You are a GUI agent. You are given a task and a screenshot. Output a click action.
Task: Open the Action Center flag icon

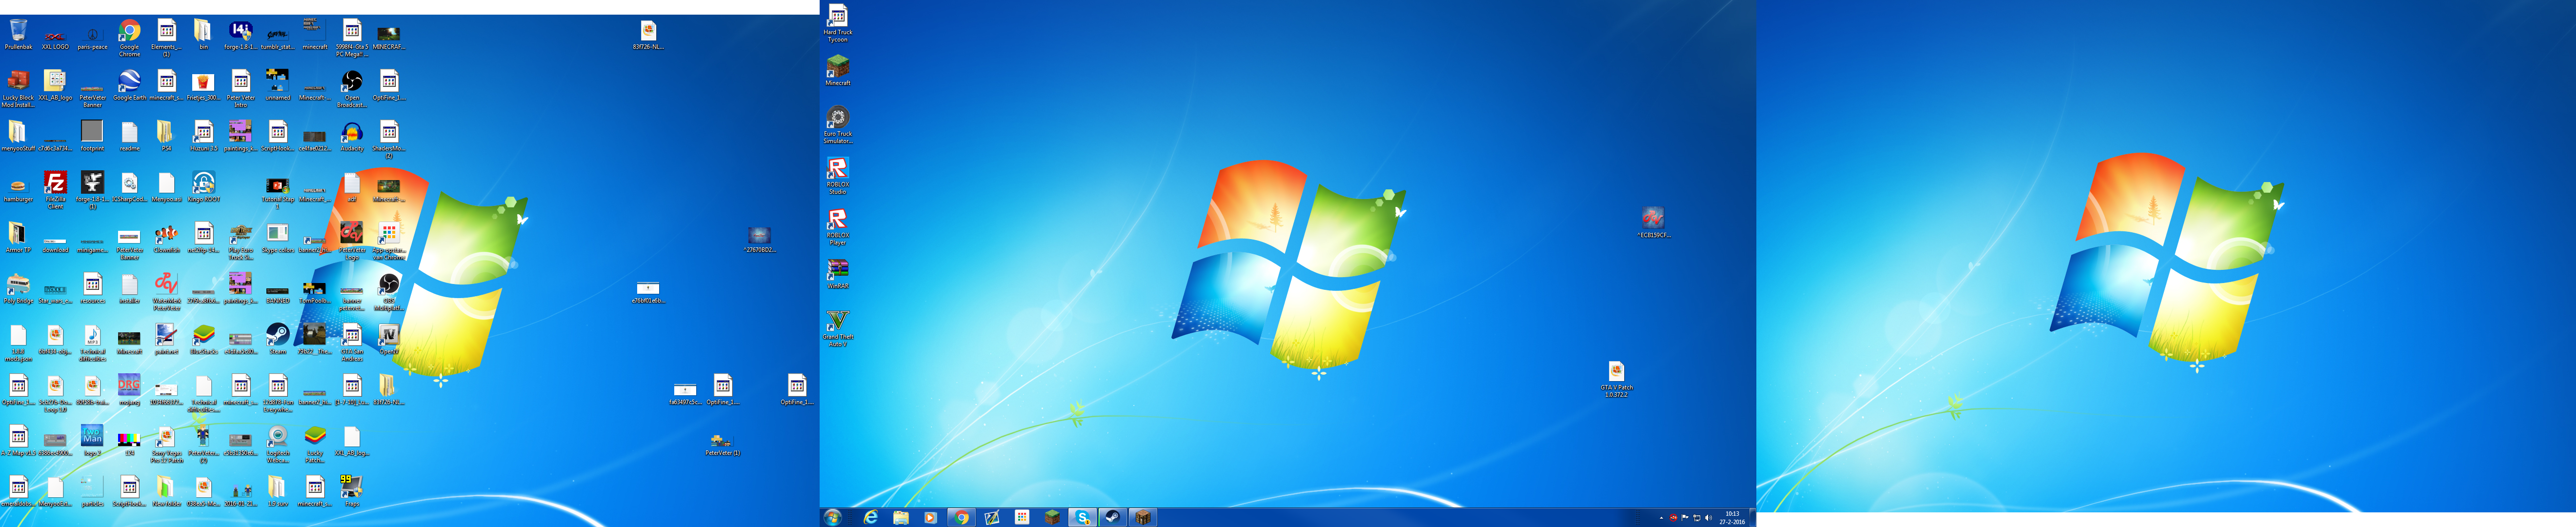(1685, 518)
